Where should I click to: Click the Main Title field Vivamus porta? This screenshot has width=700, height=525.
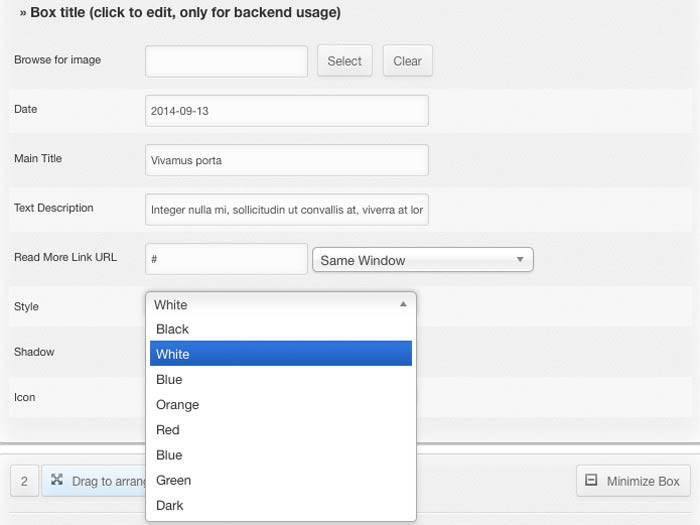(x=286, y=160)
